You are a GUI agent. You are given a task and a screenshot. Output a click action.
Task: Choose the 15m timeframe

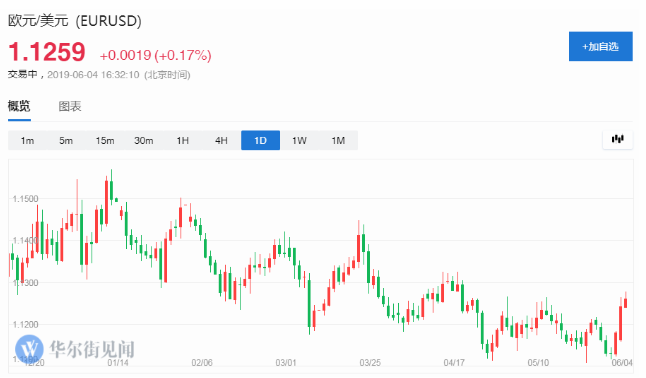pyautogui.click(x=105, y=141)
